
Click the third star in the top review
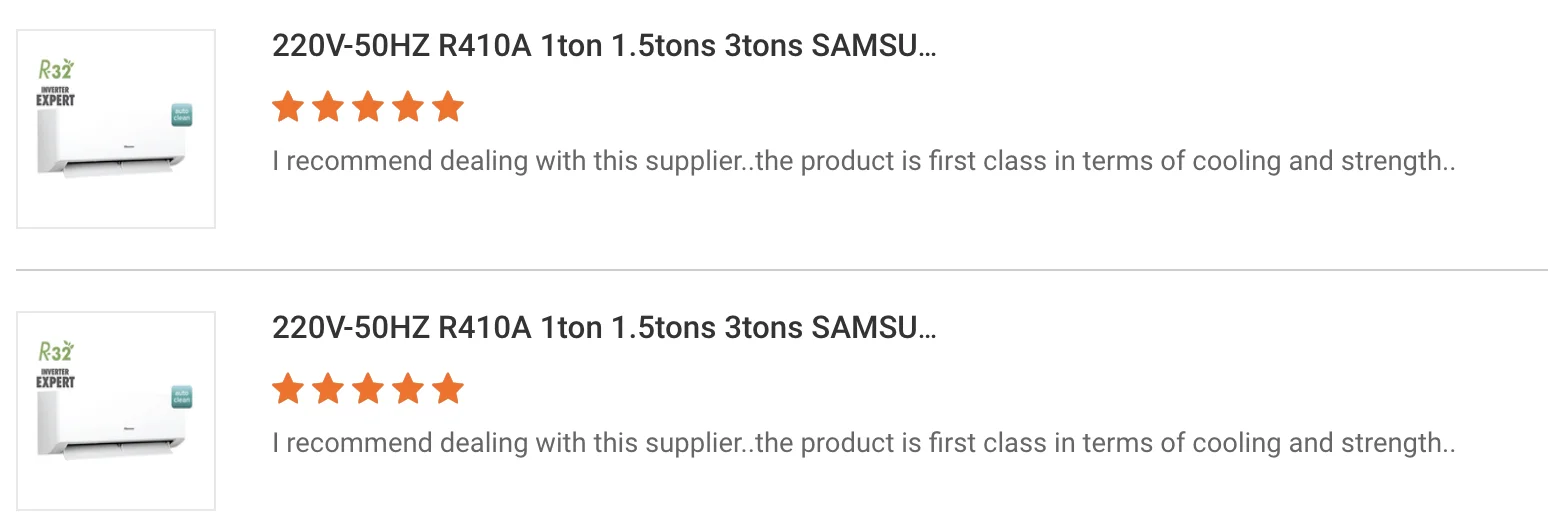368,106
